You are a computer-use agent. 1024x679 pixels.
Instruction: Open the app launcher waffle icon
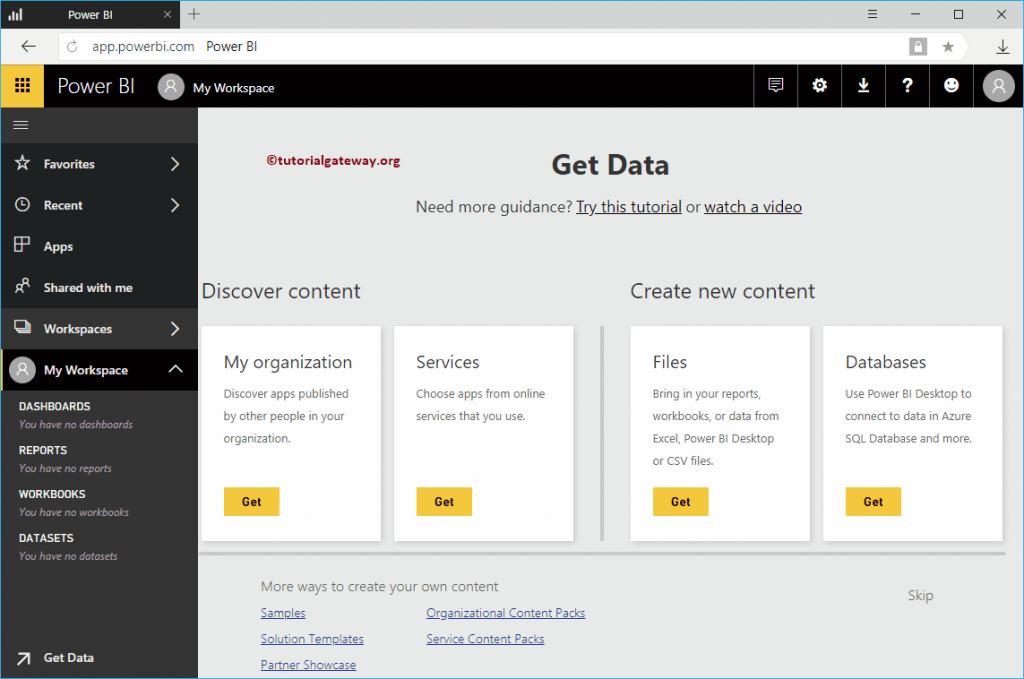tap(21, 86)
